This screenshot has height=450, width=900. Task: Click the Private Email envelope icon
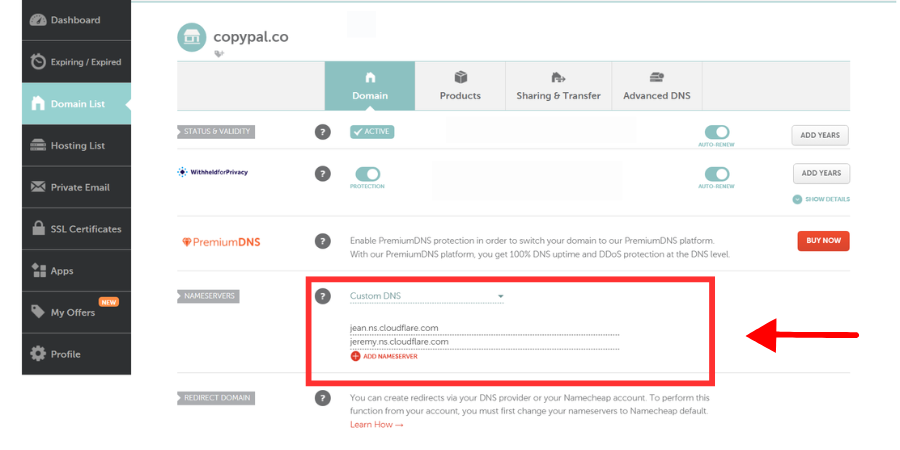pos(38,187)
